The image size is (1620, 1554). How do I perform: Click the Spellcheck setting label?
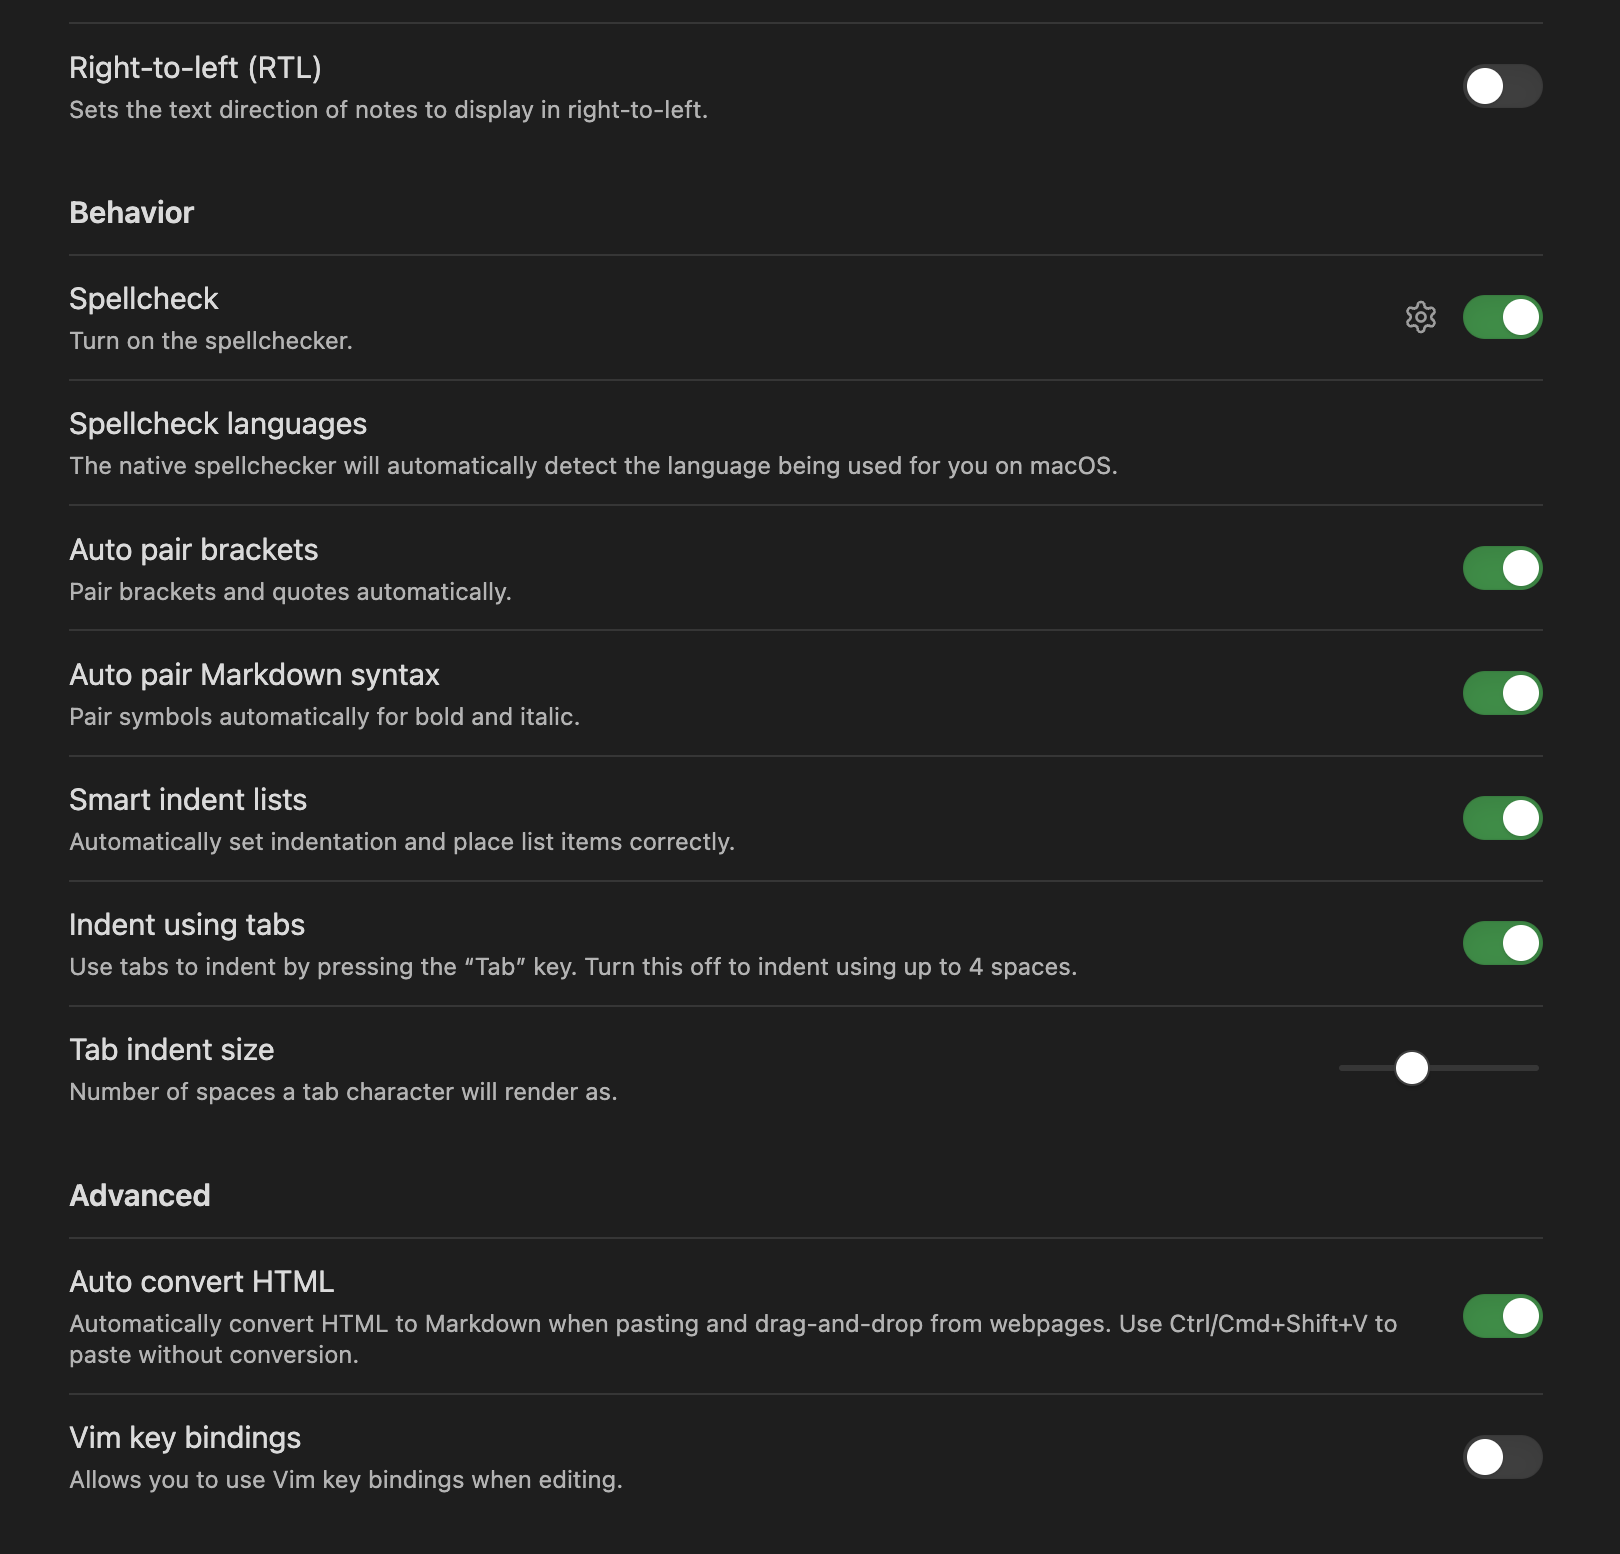pyautogui.click(x=143, y=298)
